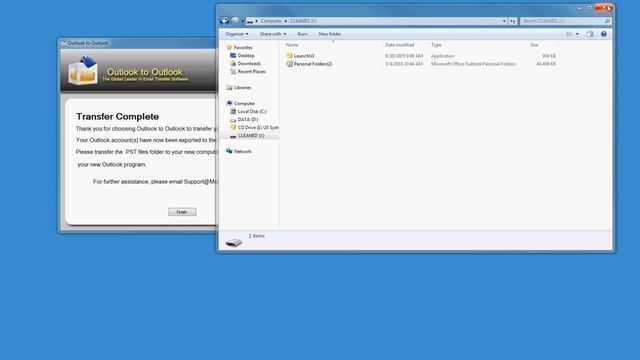Minimize the Explorer window
Image resolution: width=640 pixels, height=360 pixels.
pyautogui.click(x=579, y=7)
